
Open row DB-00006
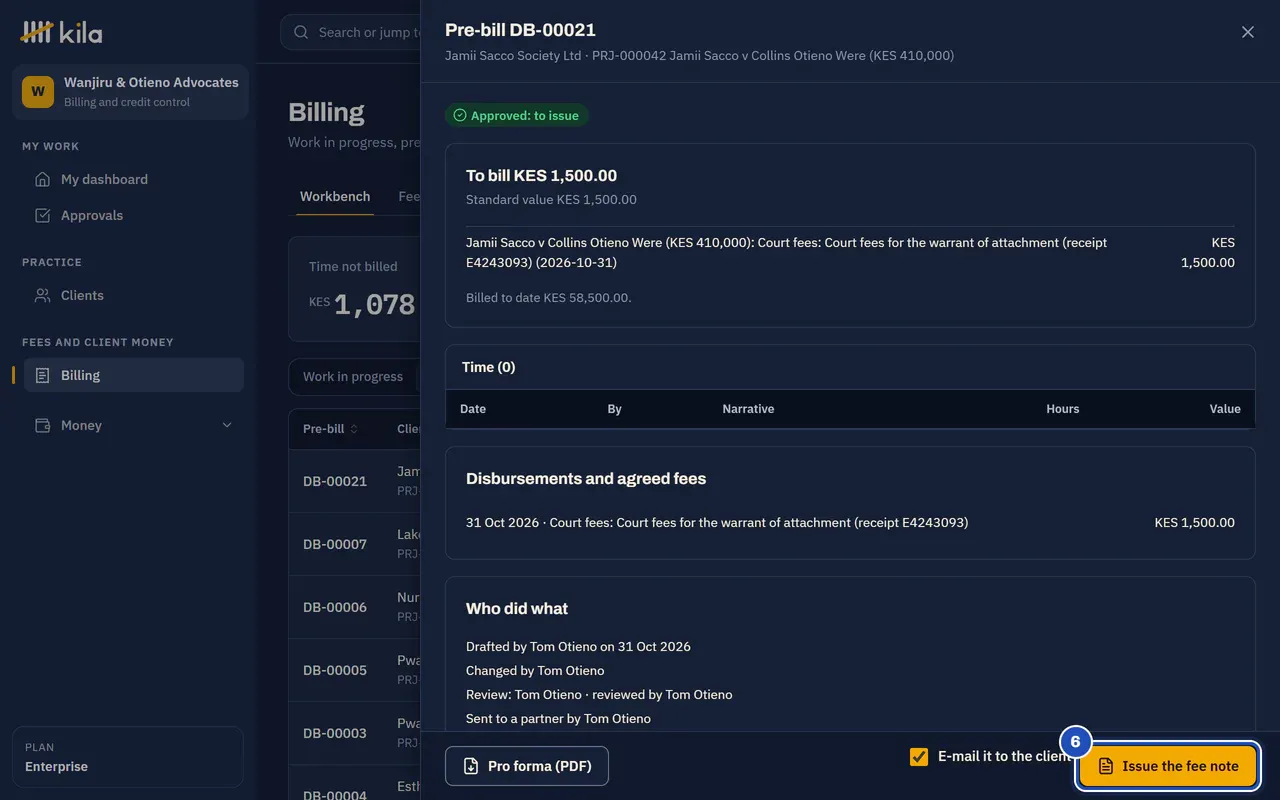click(x=355, y=607)
